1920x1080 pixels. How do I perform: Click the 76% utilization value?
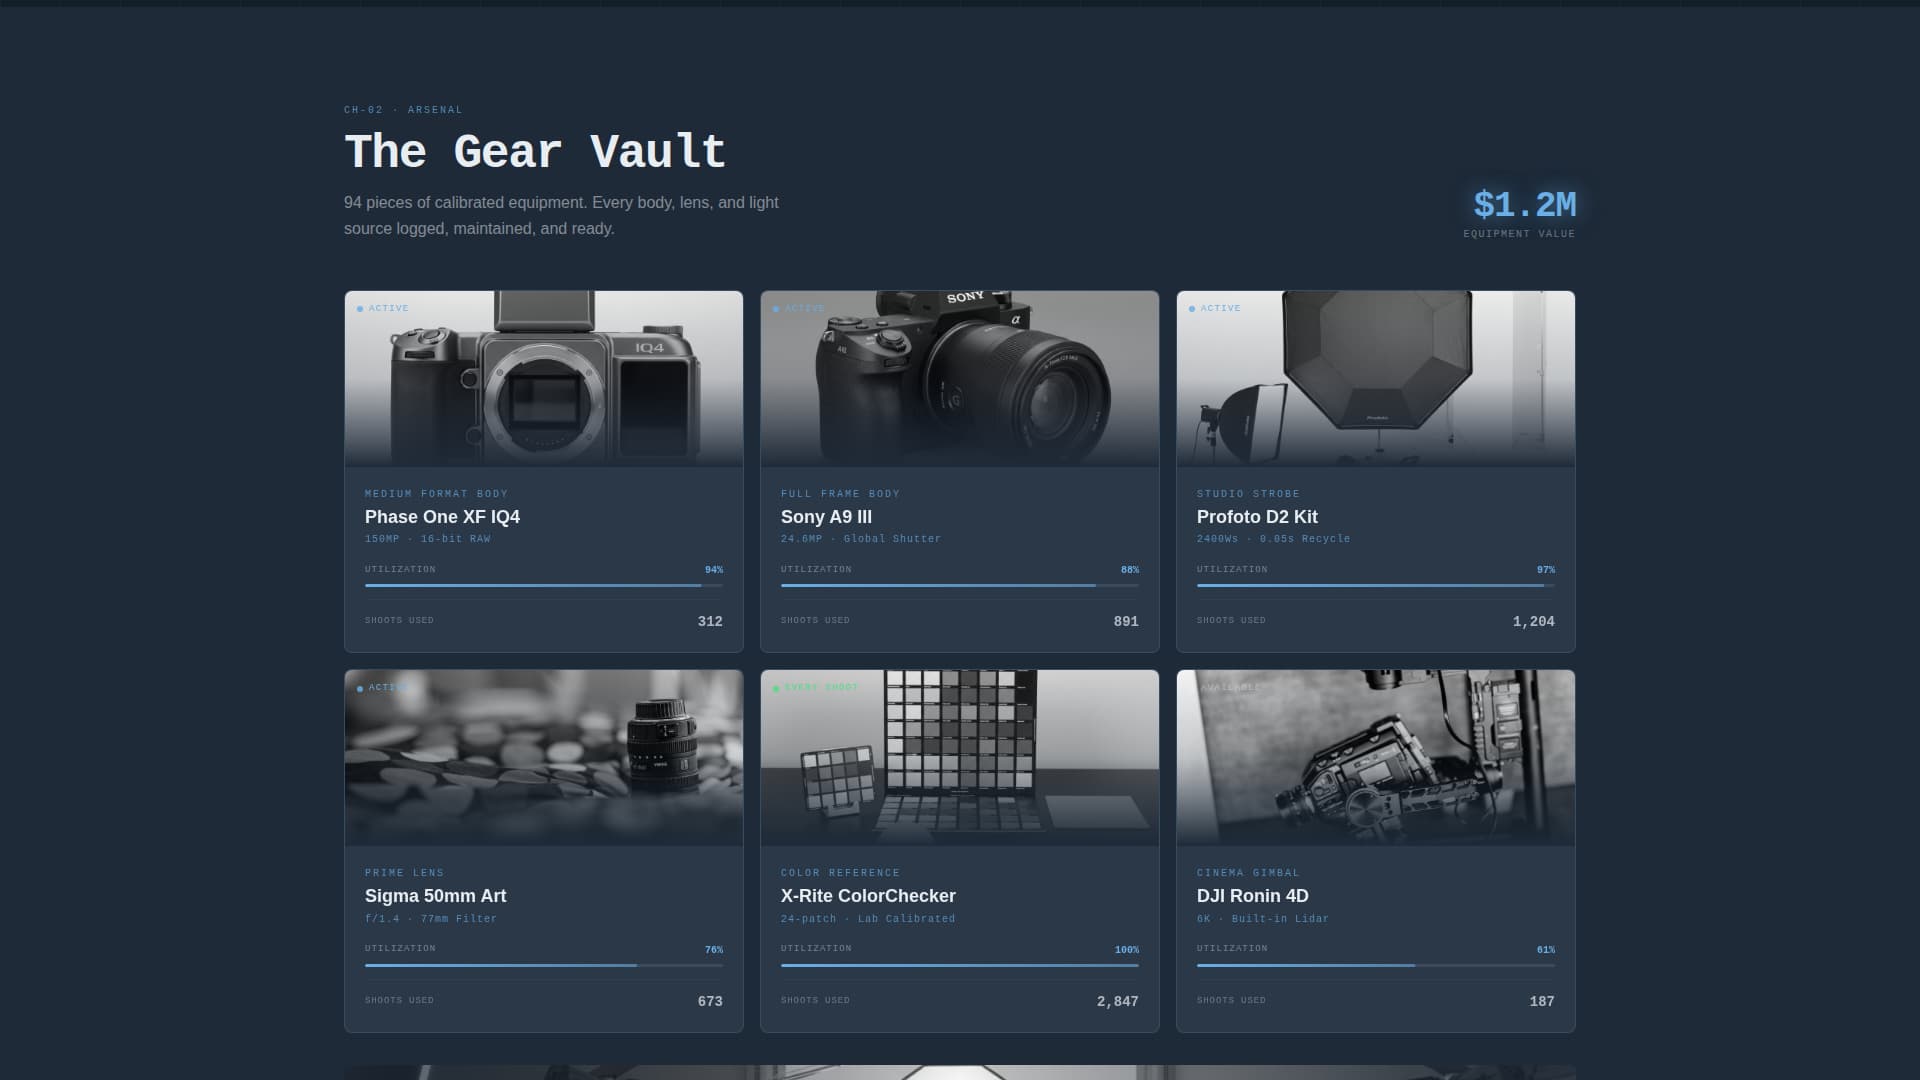coord(714,950)
